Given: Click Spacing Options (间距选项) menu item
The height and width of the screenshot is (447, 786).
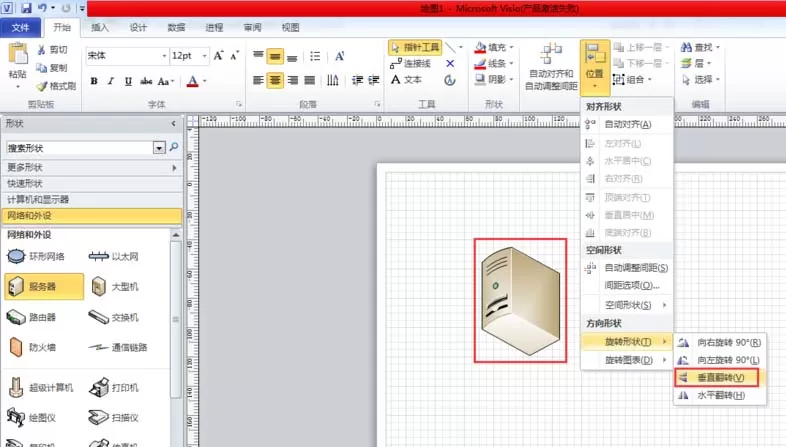Looking at the screenshot, I should coord(627,286).
